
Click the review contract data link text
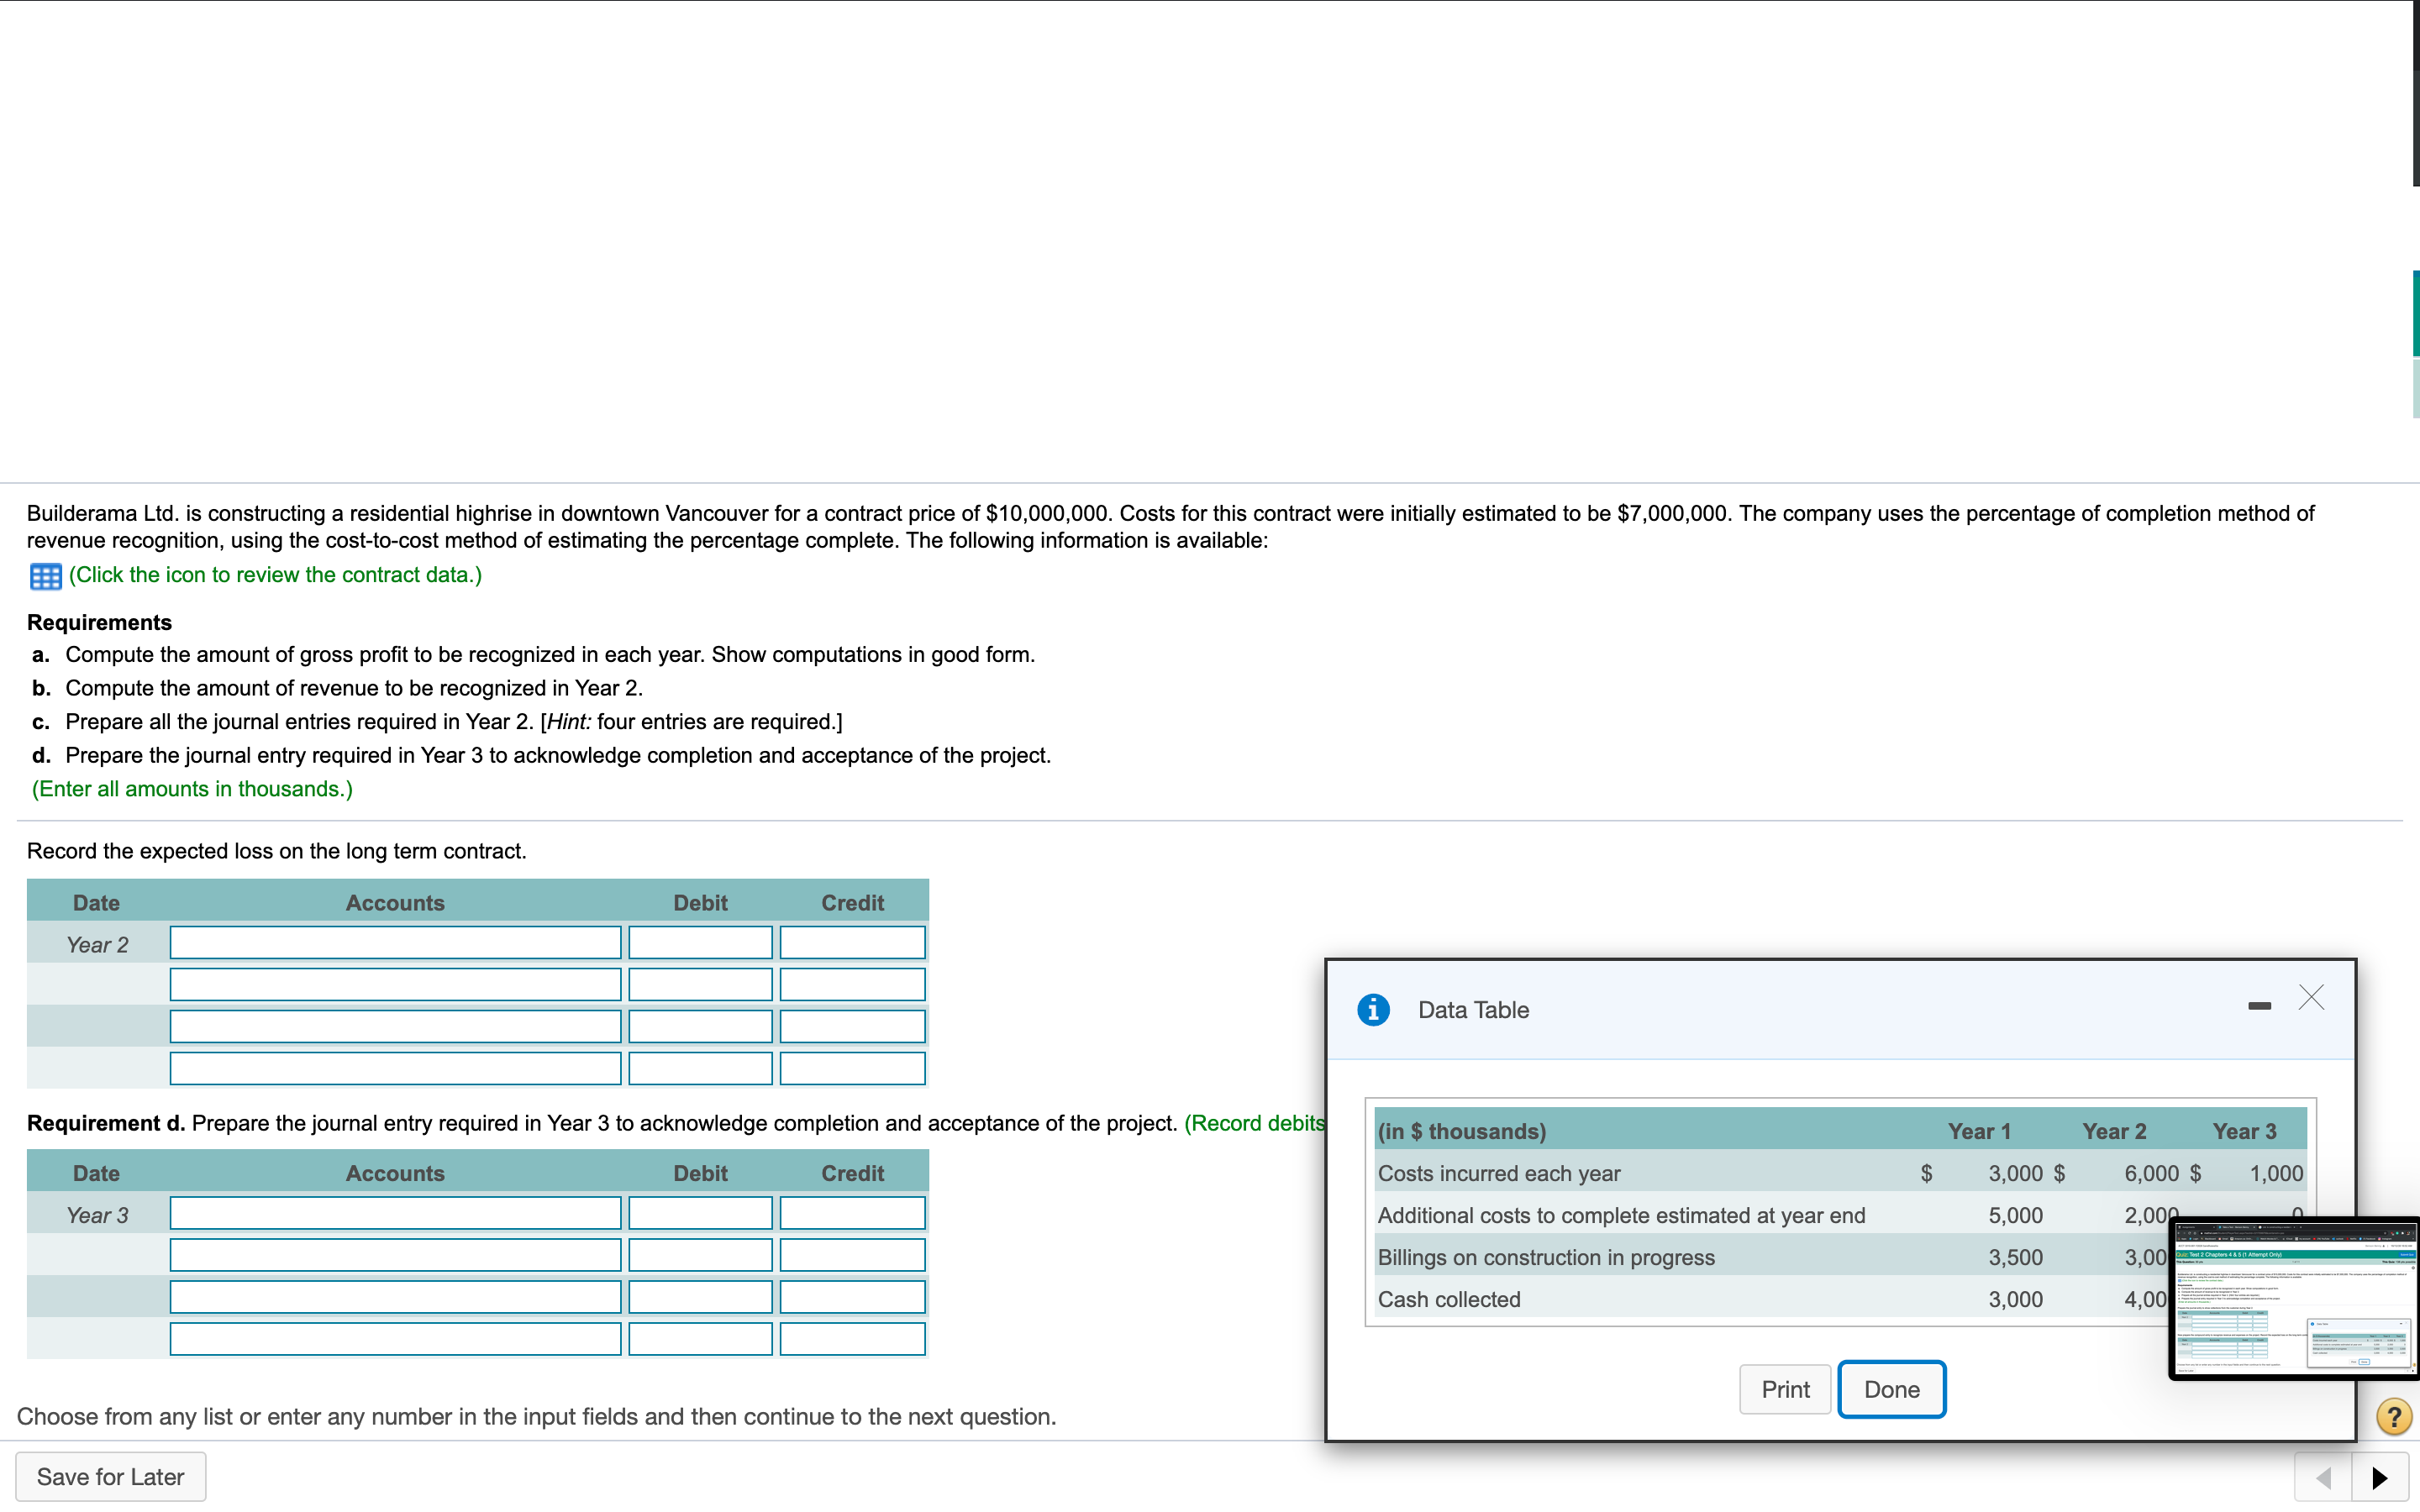click(275, 575)
